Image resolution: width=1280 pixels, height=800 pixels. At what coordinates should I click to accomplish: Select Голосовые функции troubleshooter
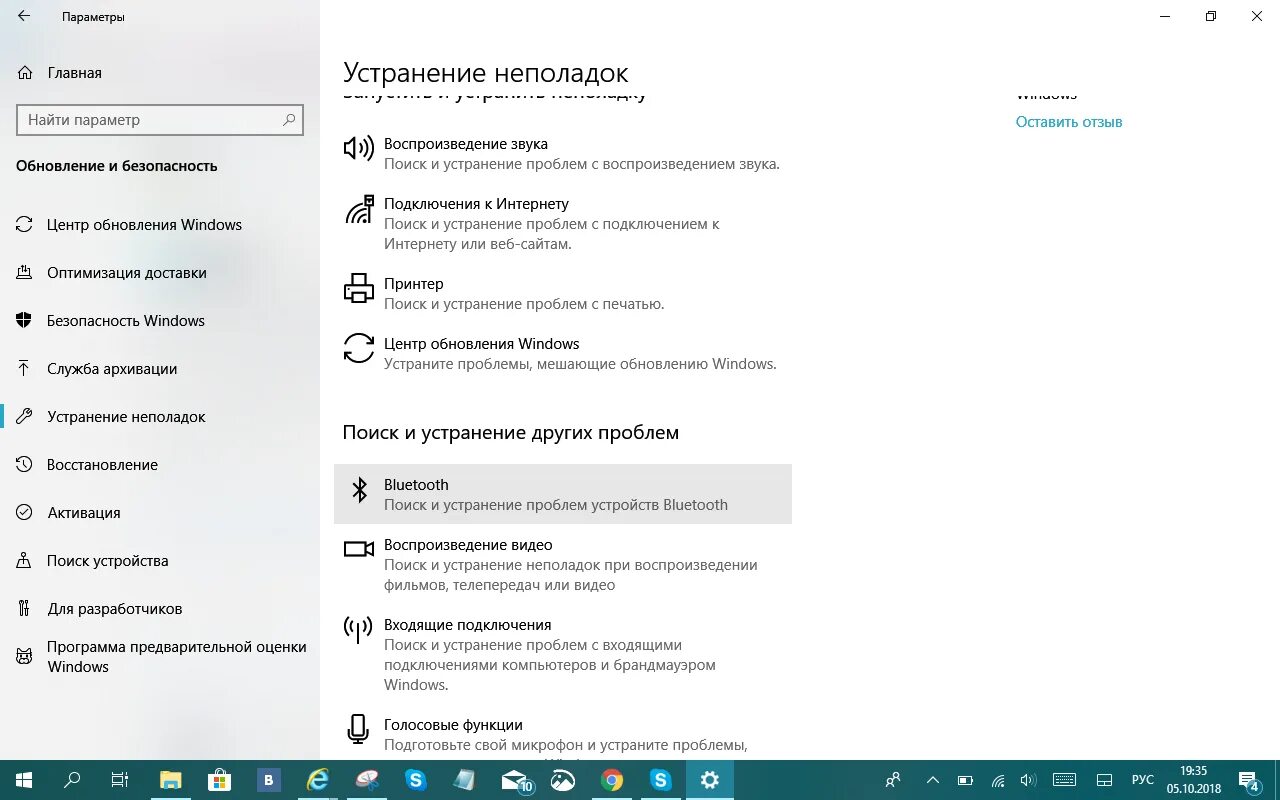coord(562,735)
